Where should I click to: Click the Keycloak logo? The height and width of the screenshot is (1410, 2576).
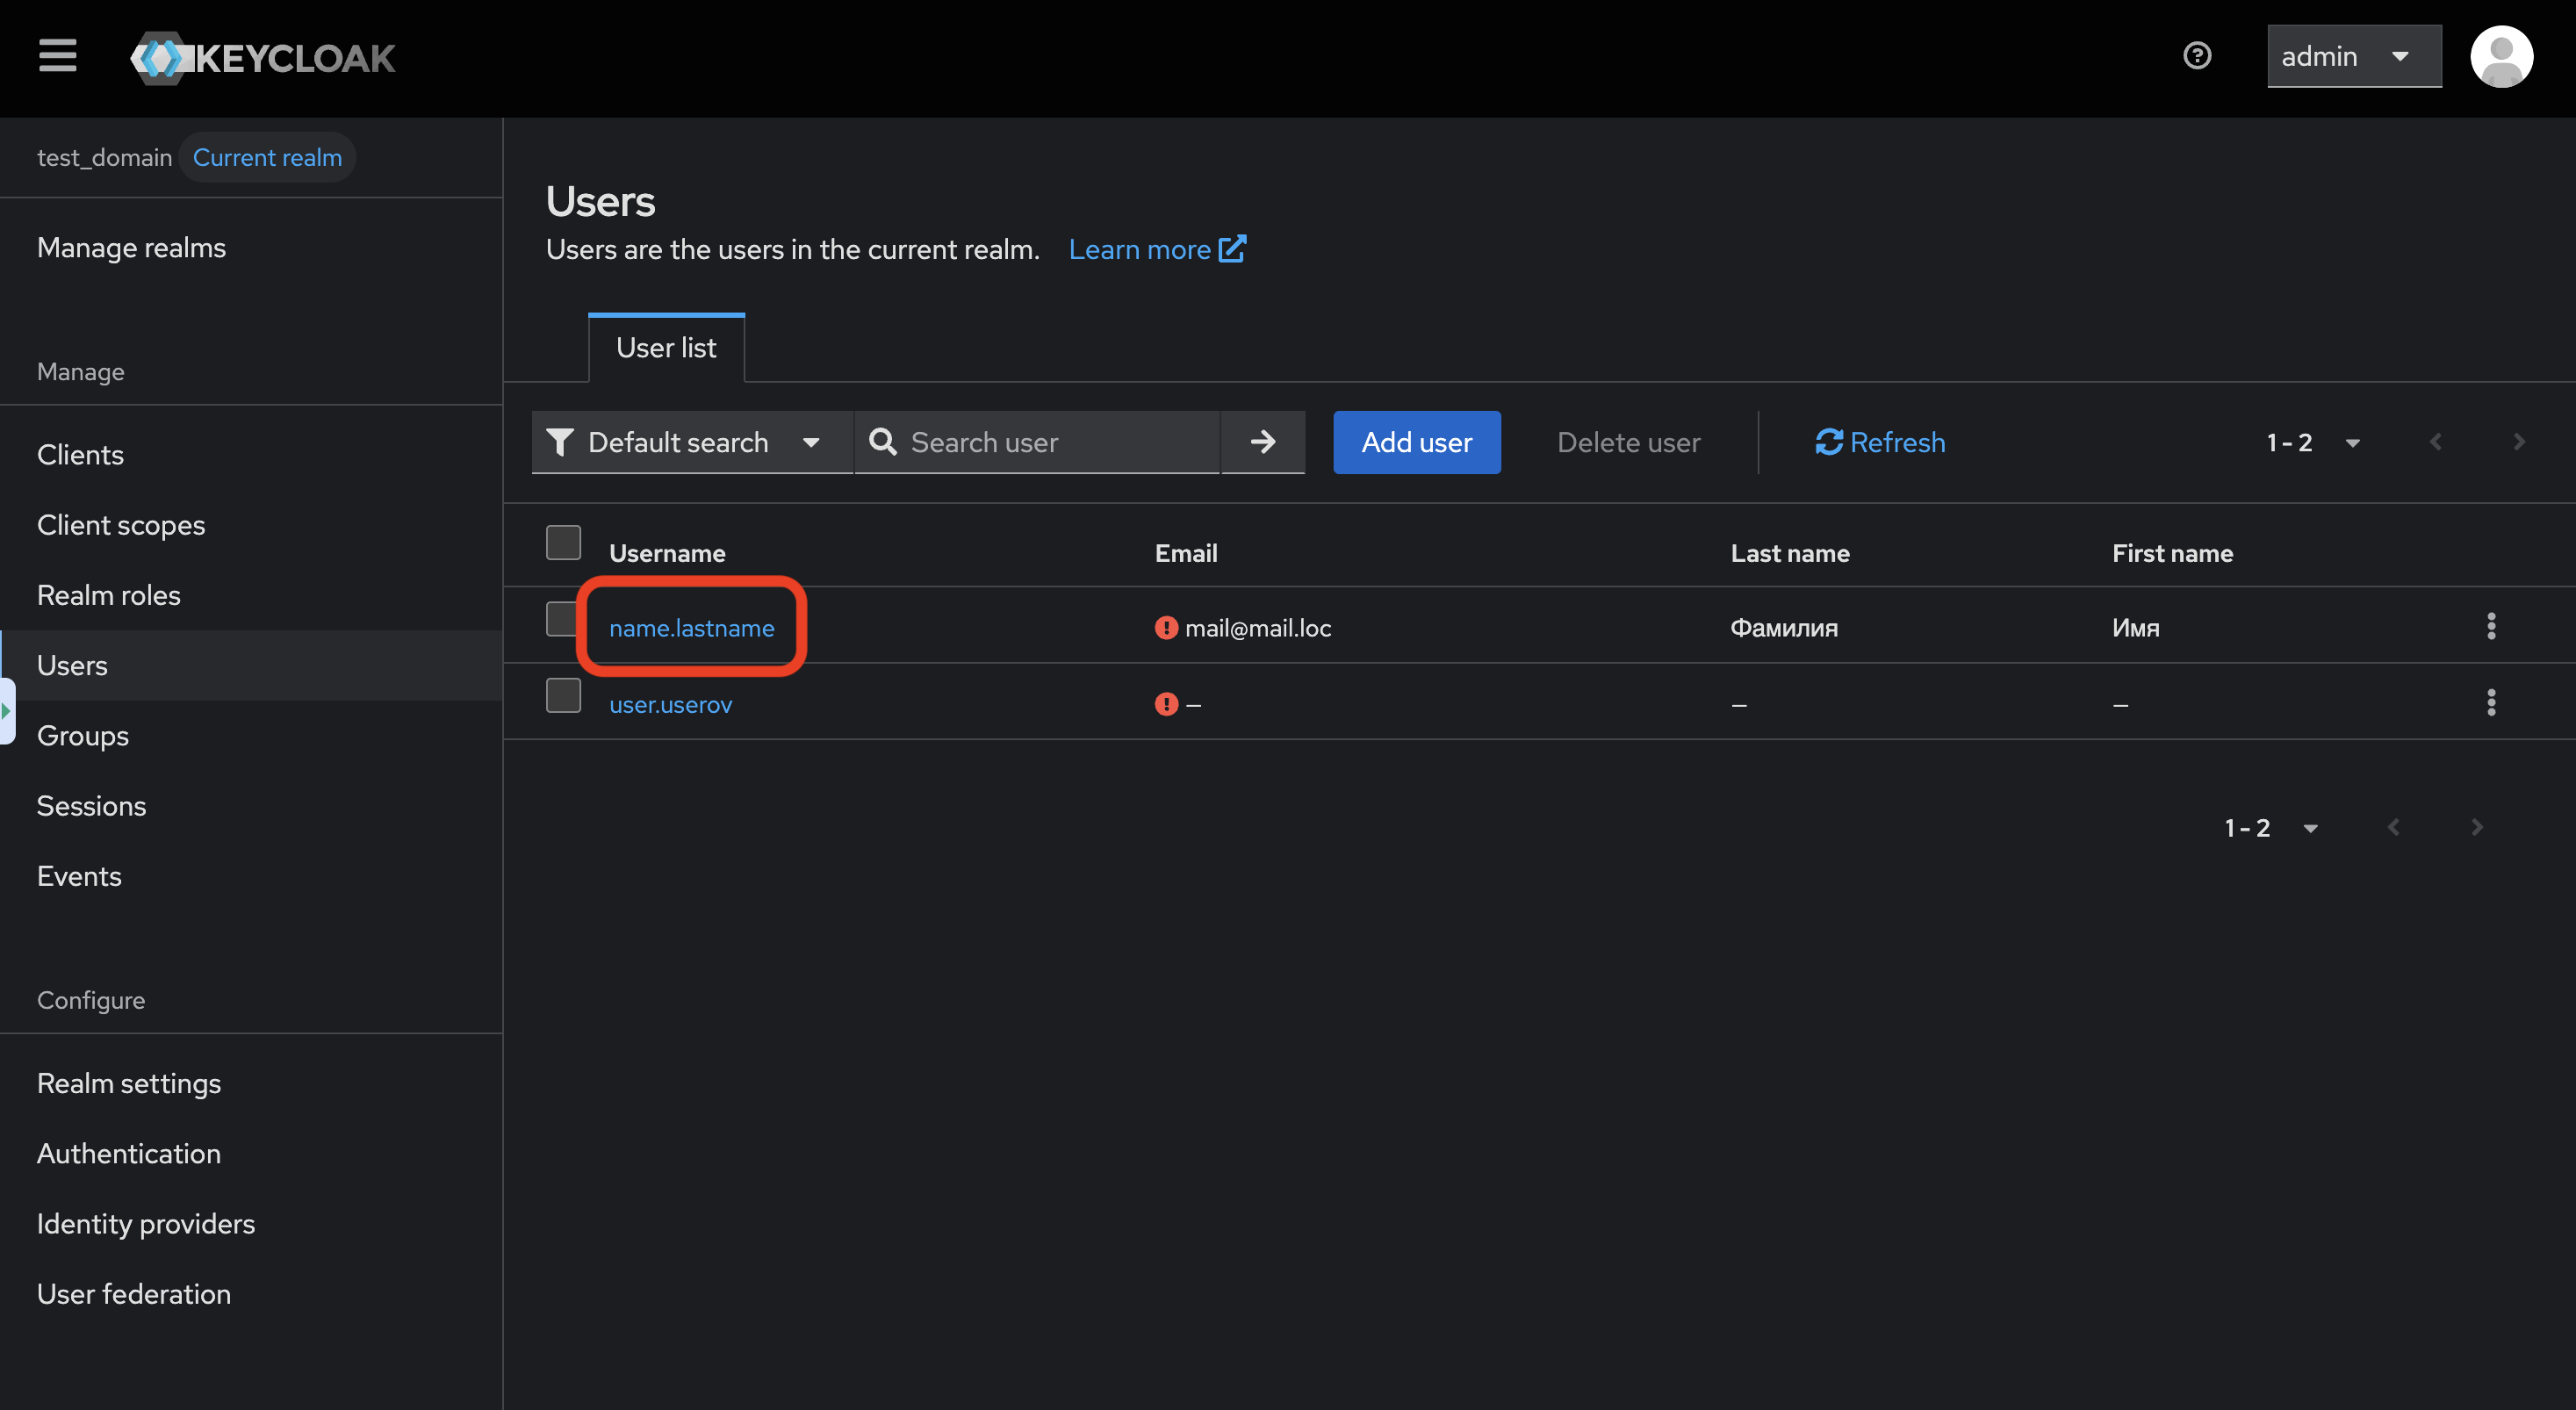pyautogui.click(x=263, y=58)
